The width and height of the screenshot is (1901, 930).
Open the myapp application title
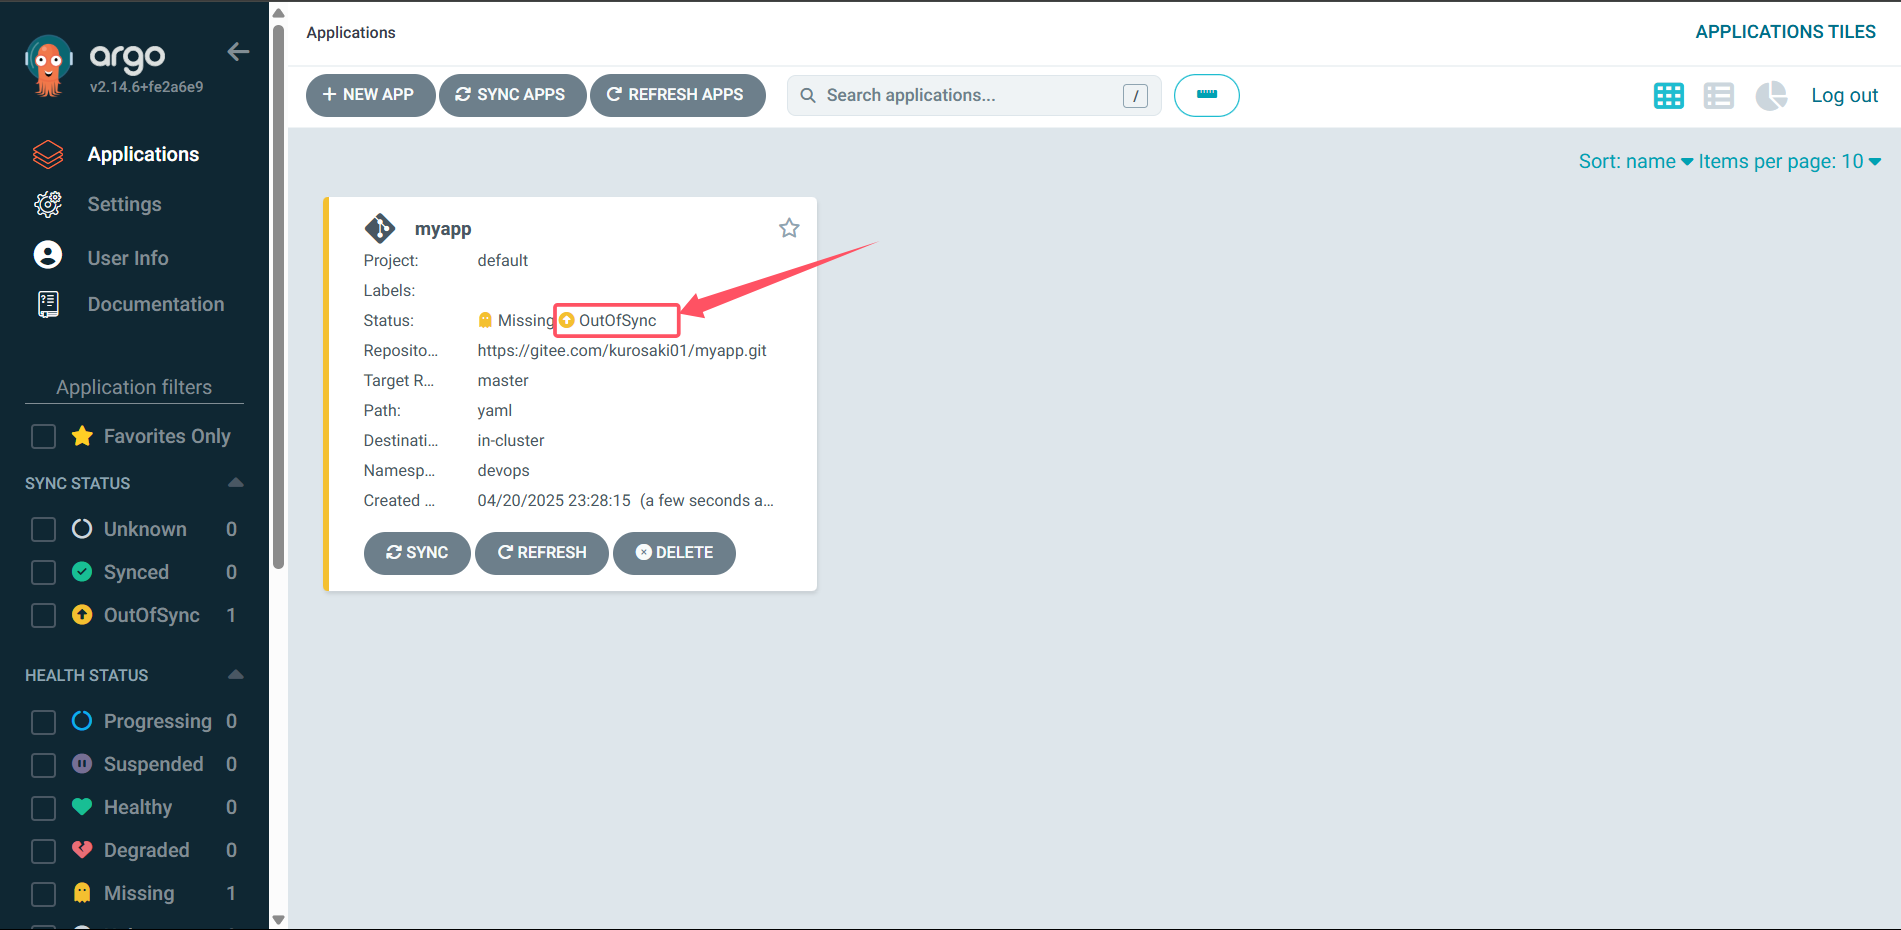(443, 229)
